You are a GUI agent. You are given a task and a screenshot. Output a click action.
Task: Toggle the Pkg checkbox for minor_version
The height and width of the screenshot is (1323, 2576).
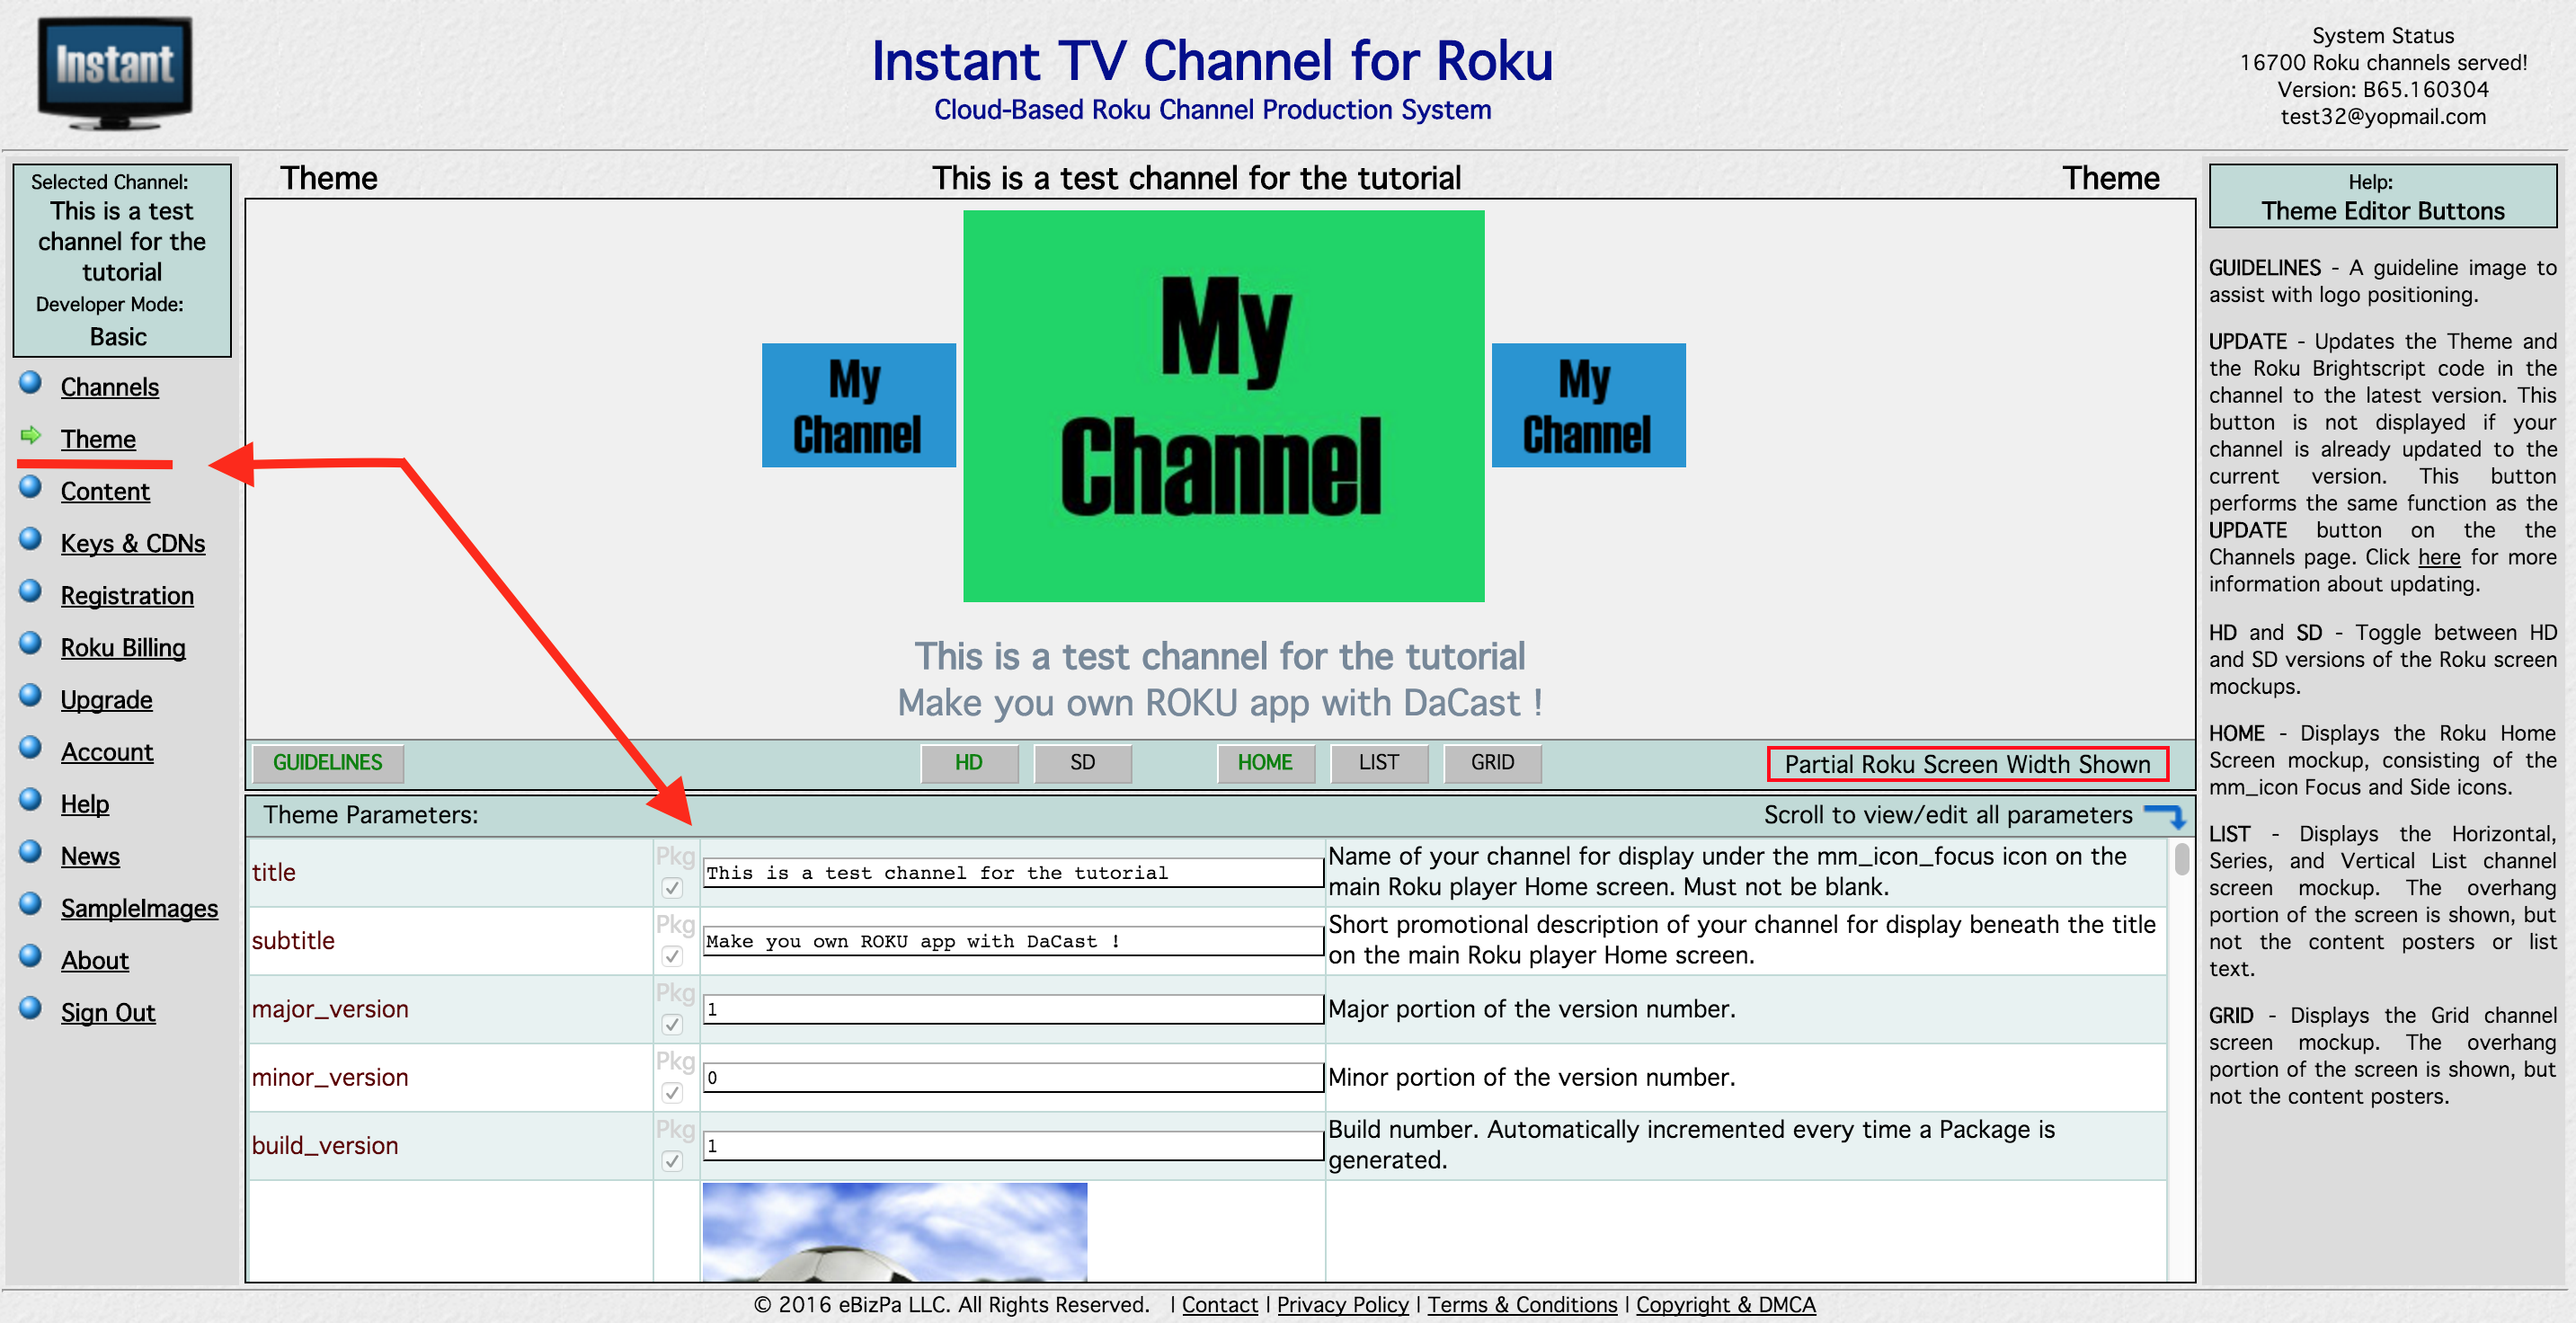(x=672, y=1093)
